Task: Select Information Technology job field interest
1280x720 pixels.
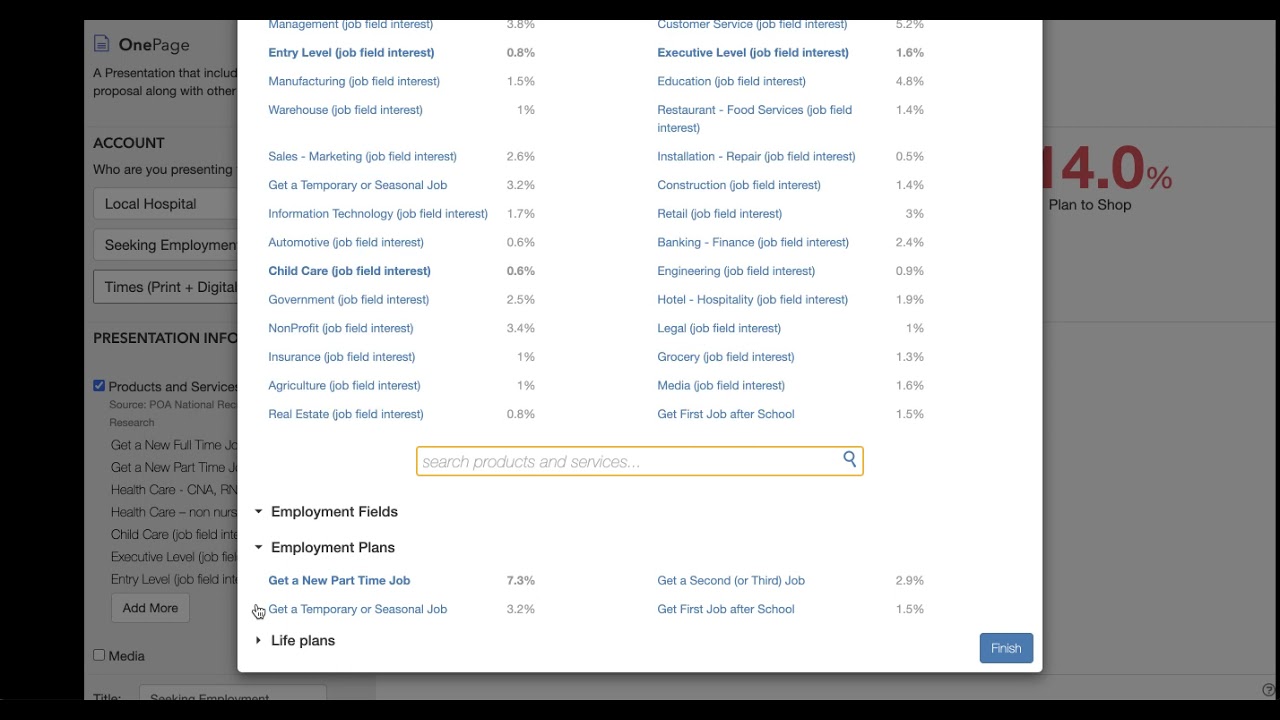Action: tap(377, 213)
